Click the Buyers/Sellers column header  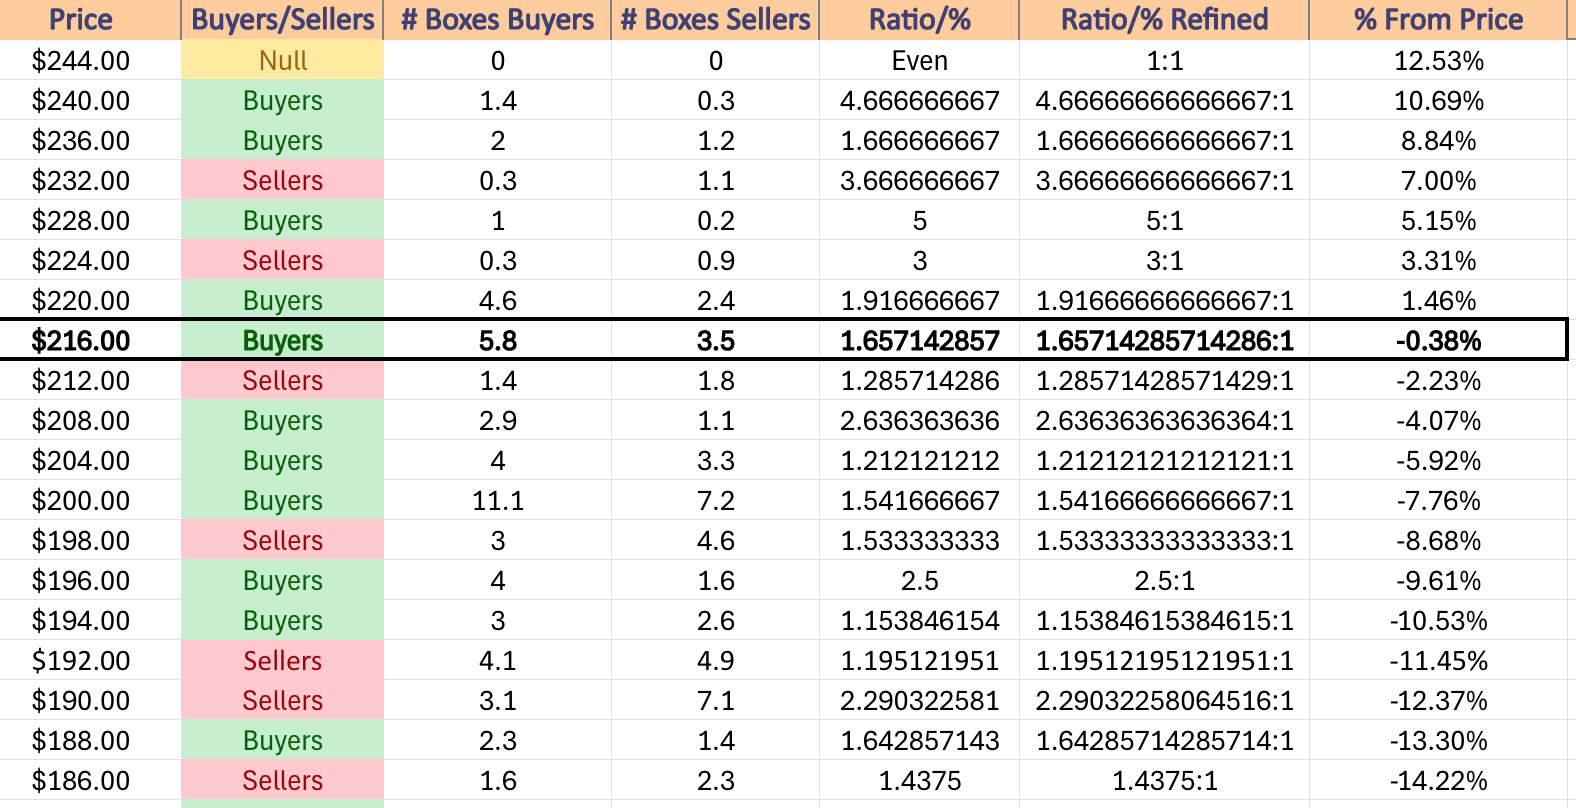pos(283,20)
